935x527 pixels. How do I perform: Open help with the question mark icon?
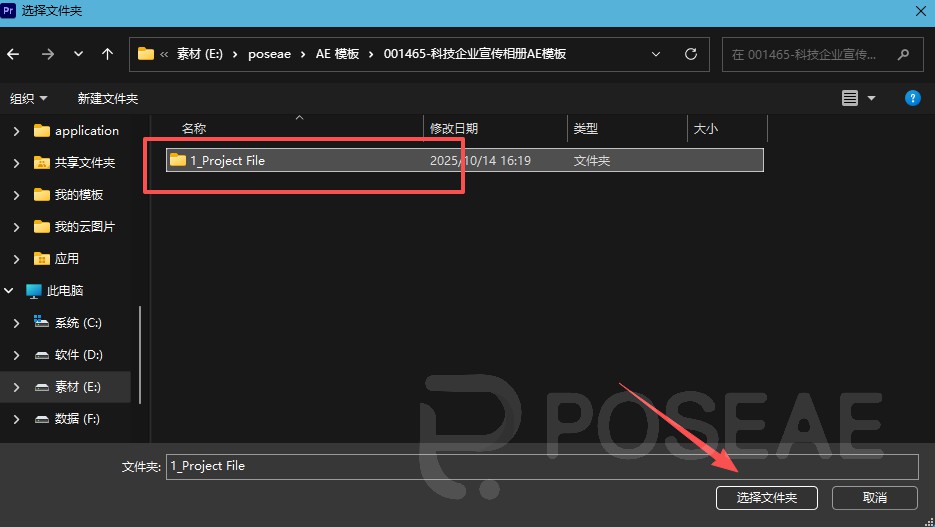[x=912, y=98]
